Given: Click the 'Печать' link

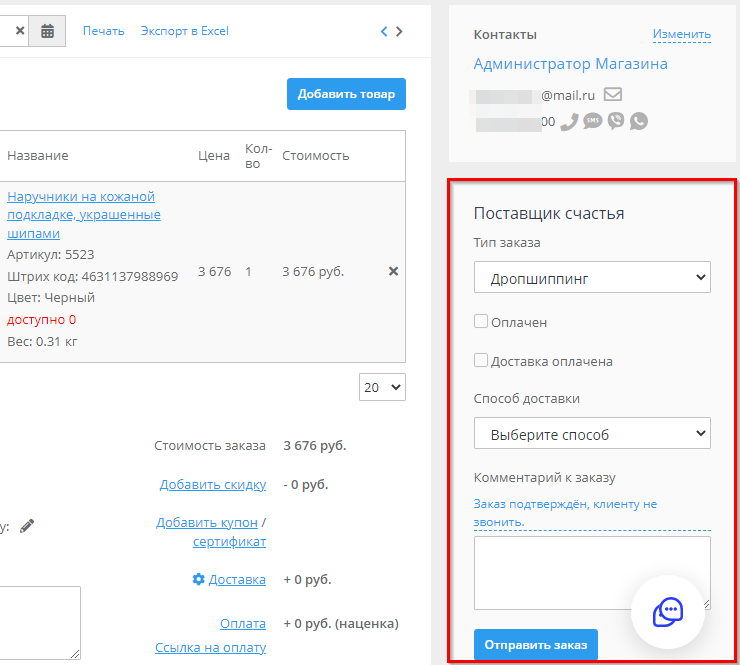Looking at the screenshot, I should (103, 31).
